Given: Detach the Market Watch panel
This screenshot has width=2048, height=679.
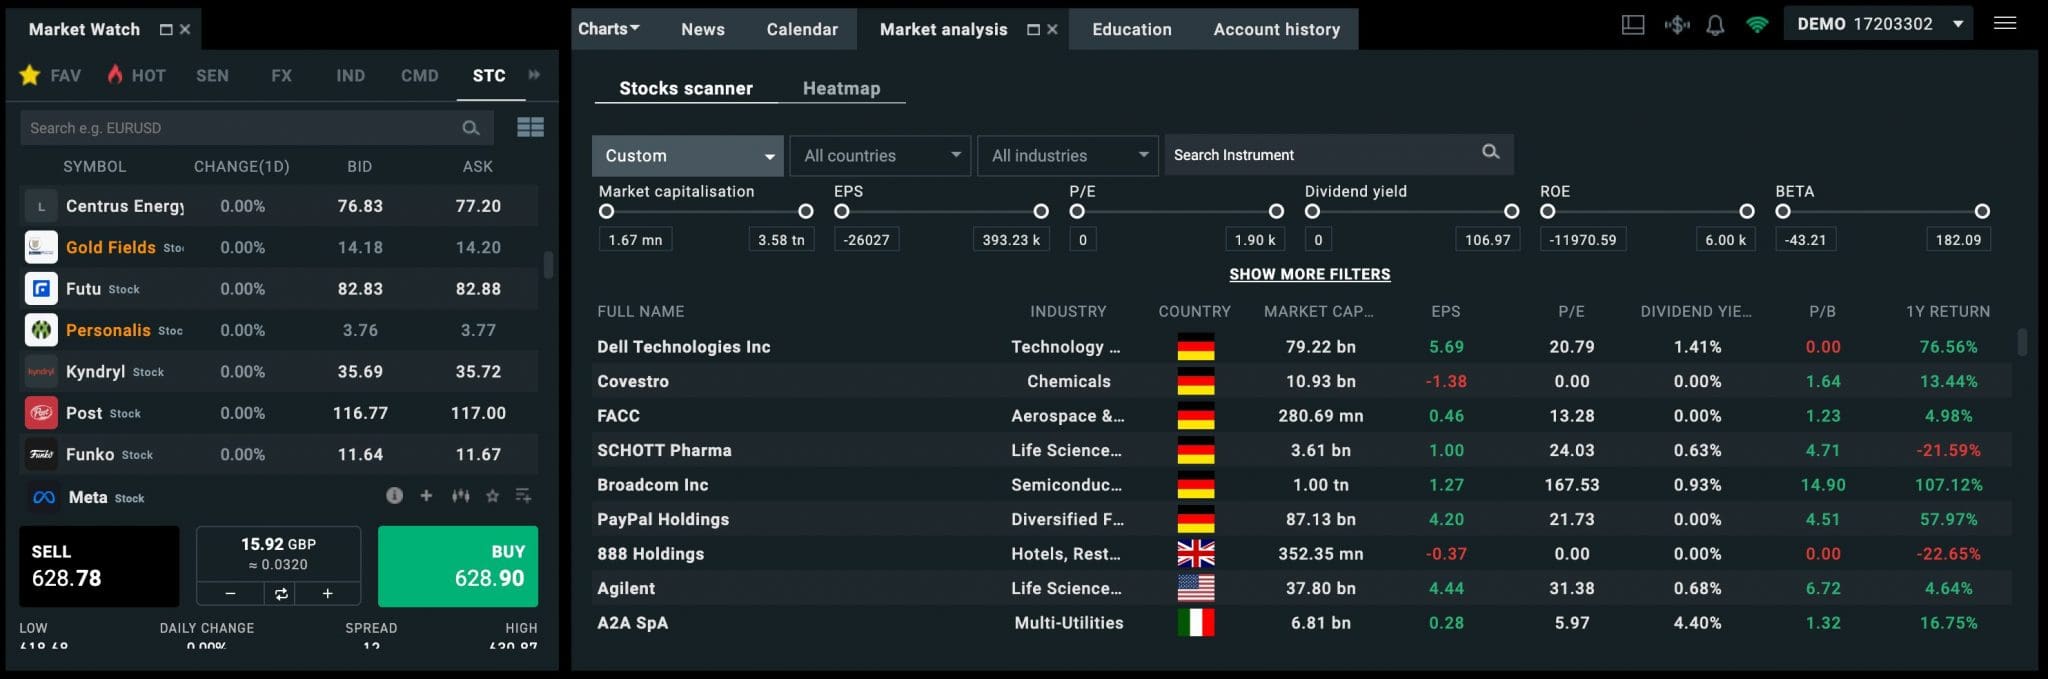Looking at the screenshot, I should point(166,29).
